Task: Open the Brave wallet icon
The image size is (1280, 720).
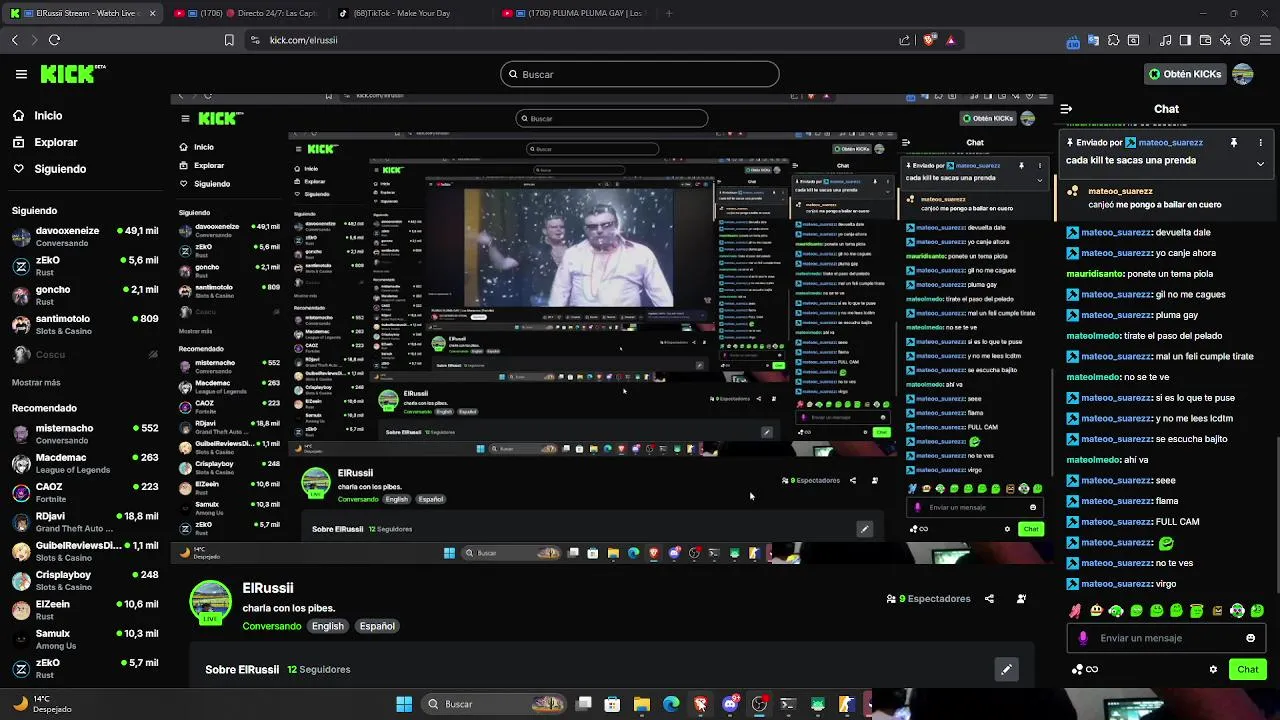Action: pos(1205,40)
